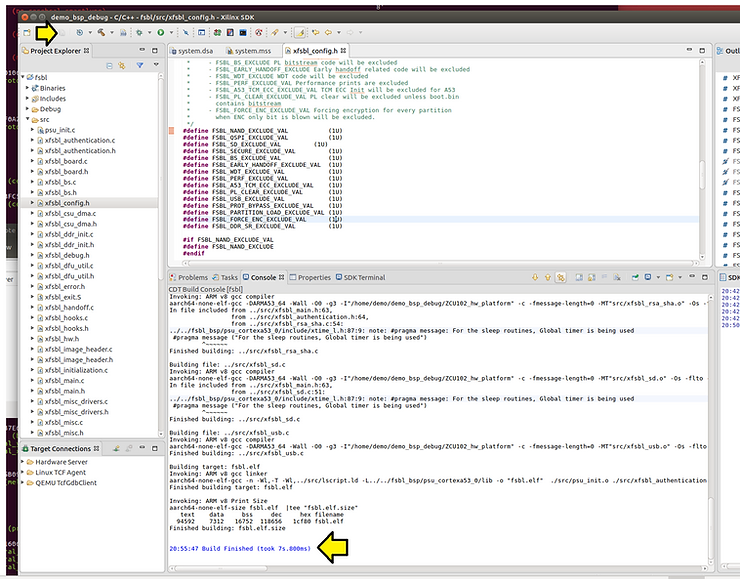The width and height of the screenshot is (740, 579).
Task: Open the Build toolbar dropdown arrow
Action: tap(112, 33)
